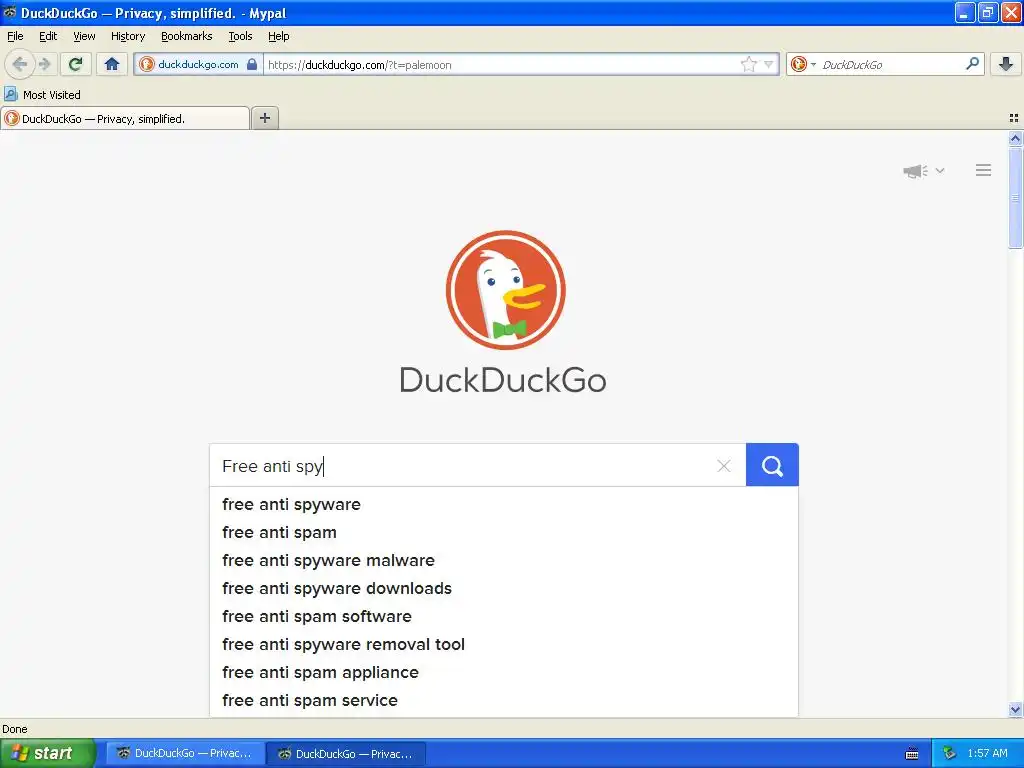Click the Forward navigation arrow
The height and width of the screenshot is (768, 1024).
point(44,64)
